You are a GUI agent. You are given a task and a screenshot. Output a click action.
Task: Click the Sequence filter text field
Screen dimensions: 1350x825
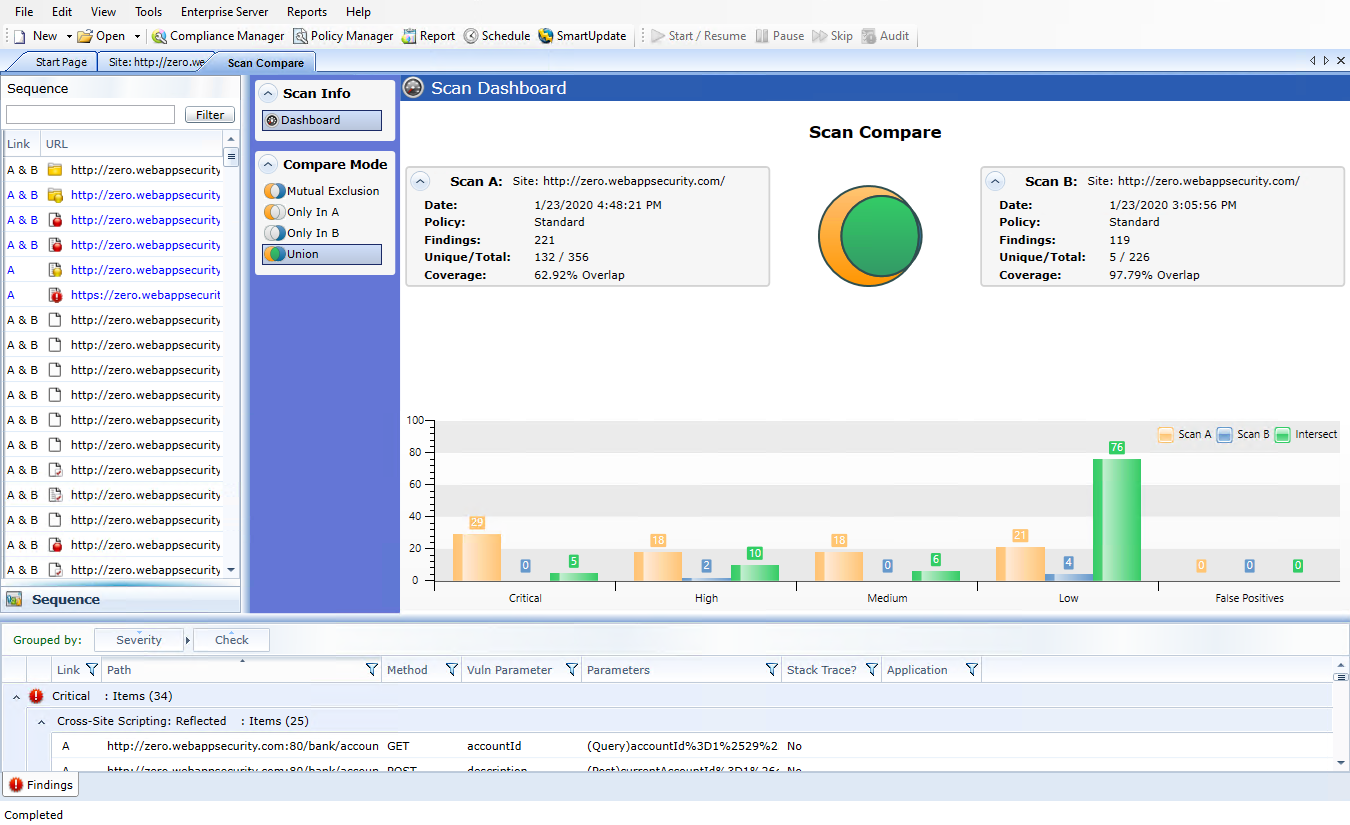[90, 115]
